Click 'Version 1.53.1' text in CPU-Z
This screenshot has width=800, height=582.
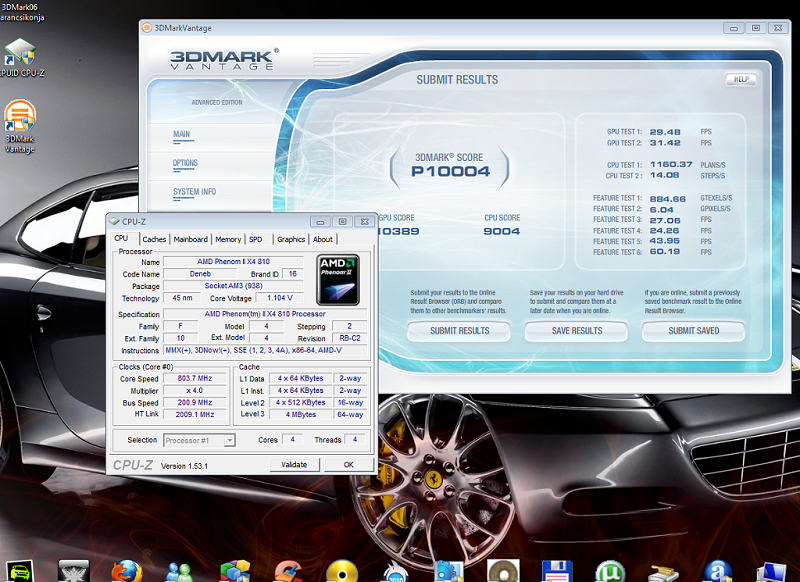pos(184,466)
